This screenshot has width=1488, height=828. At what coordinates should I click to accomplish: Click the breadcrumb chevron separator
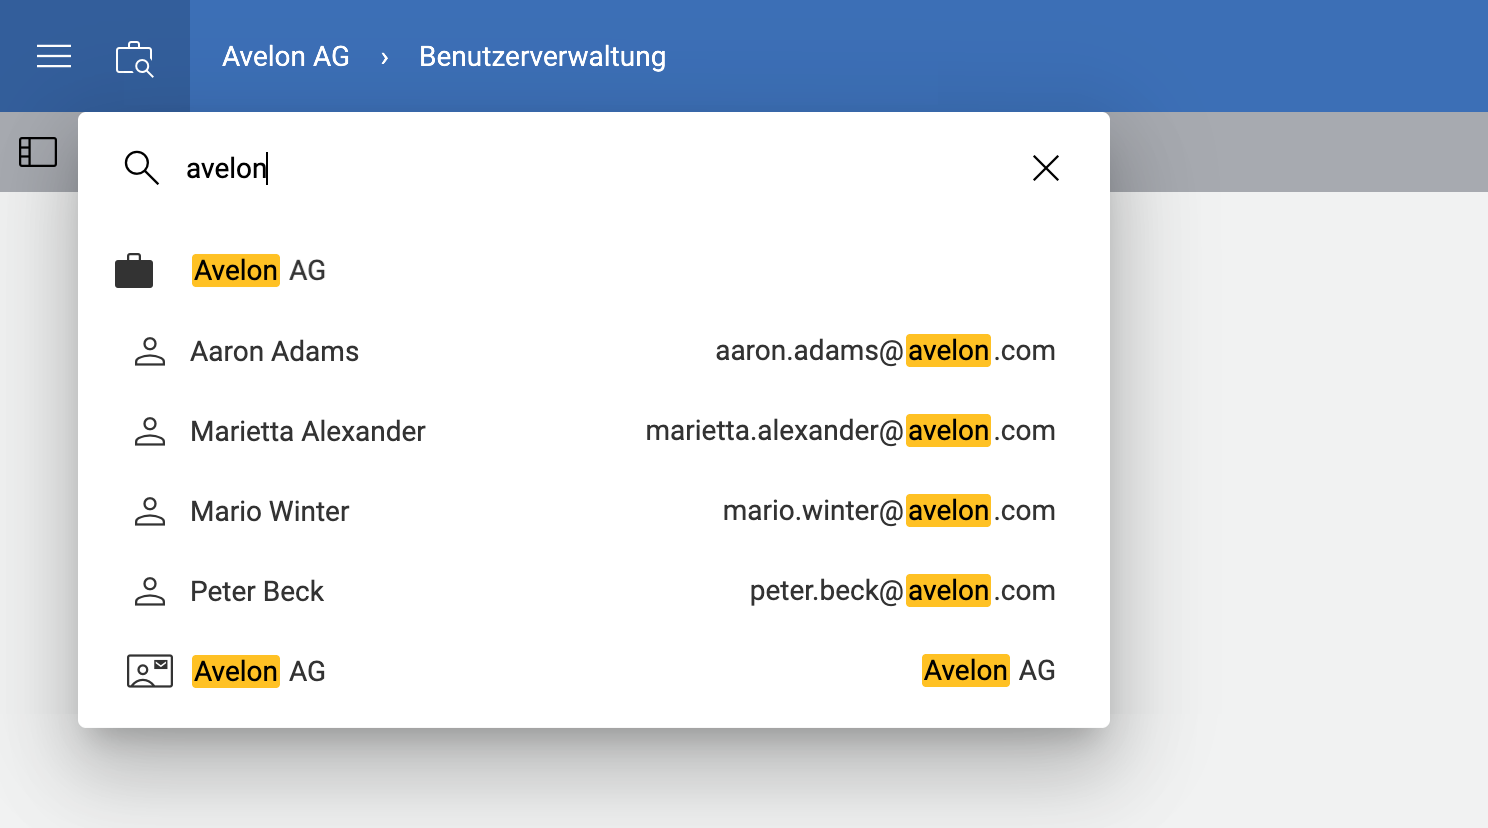384,58
